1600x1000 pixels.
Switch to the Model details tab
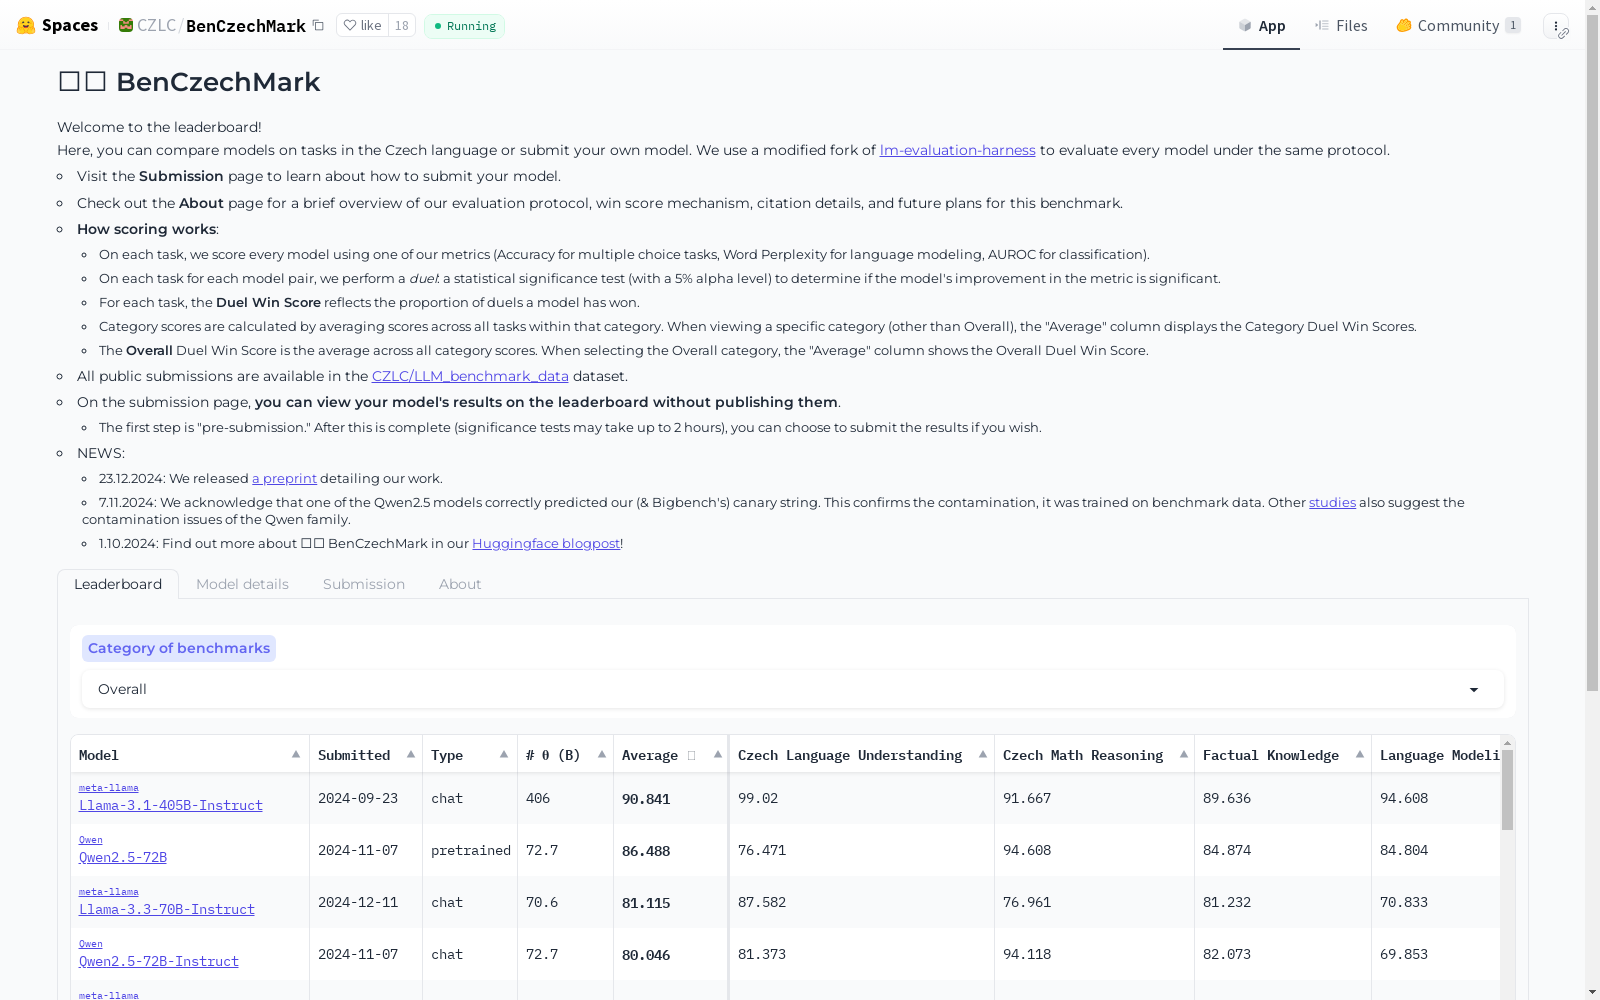point(242,584)
